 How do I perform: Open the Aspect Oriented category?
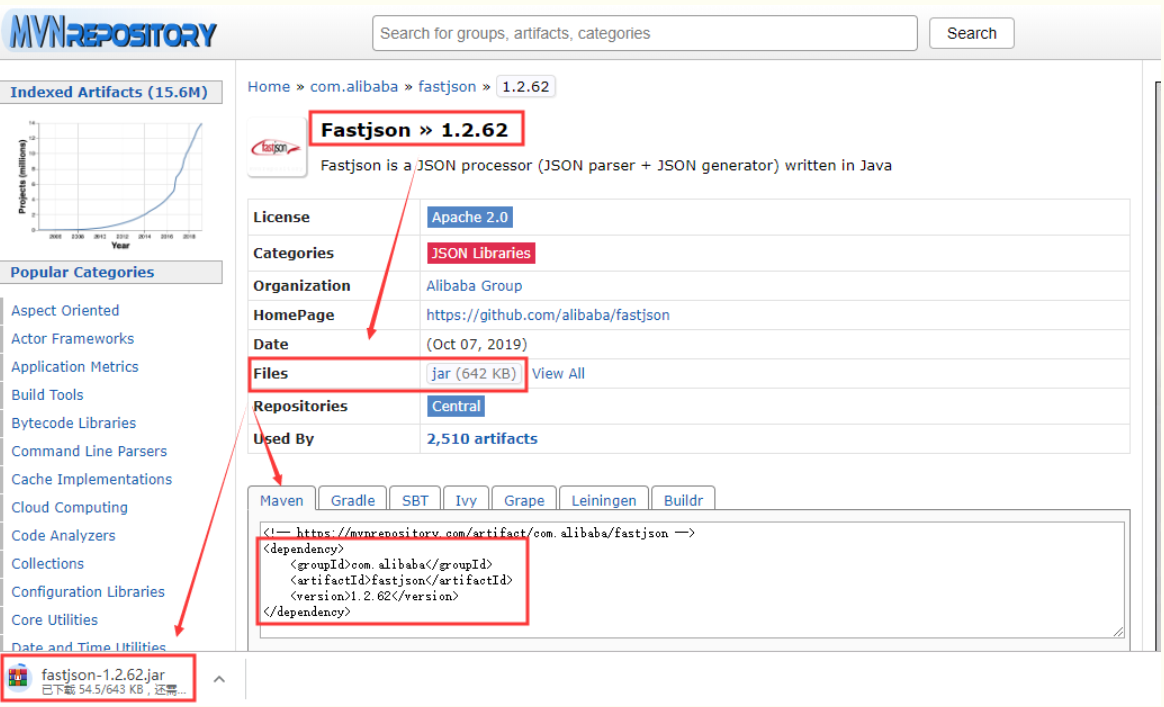click(65, 310)
